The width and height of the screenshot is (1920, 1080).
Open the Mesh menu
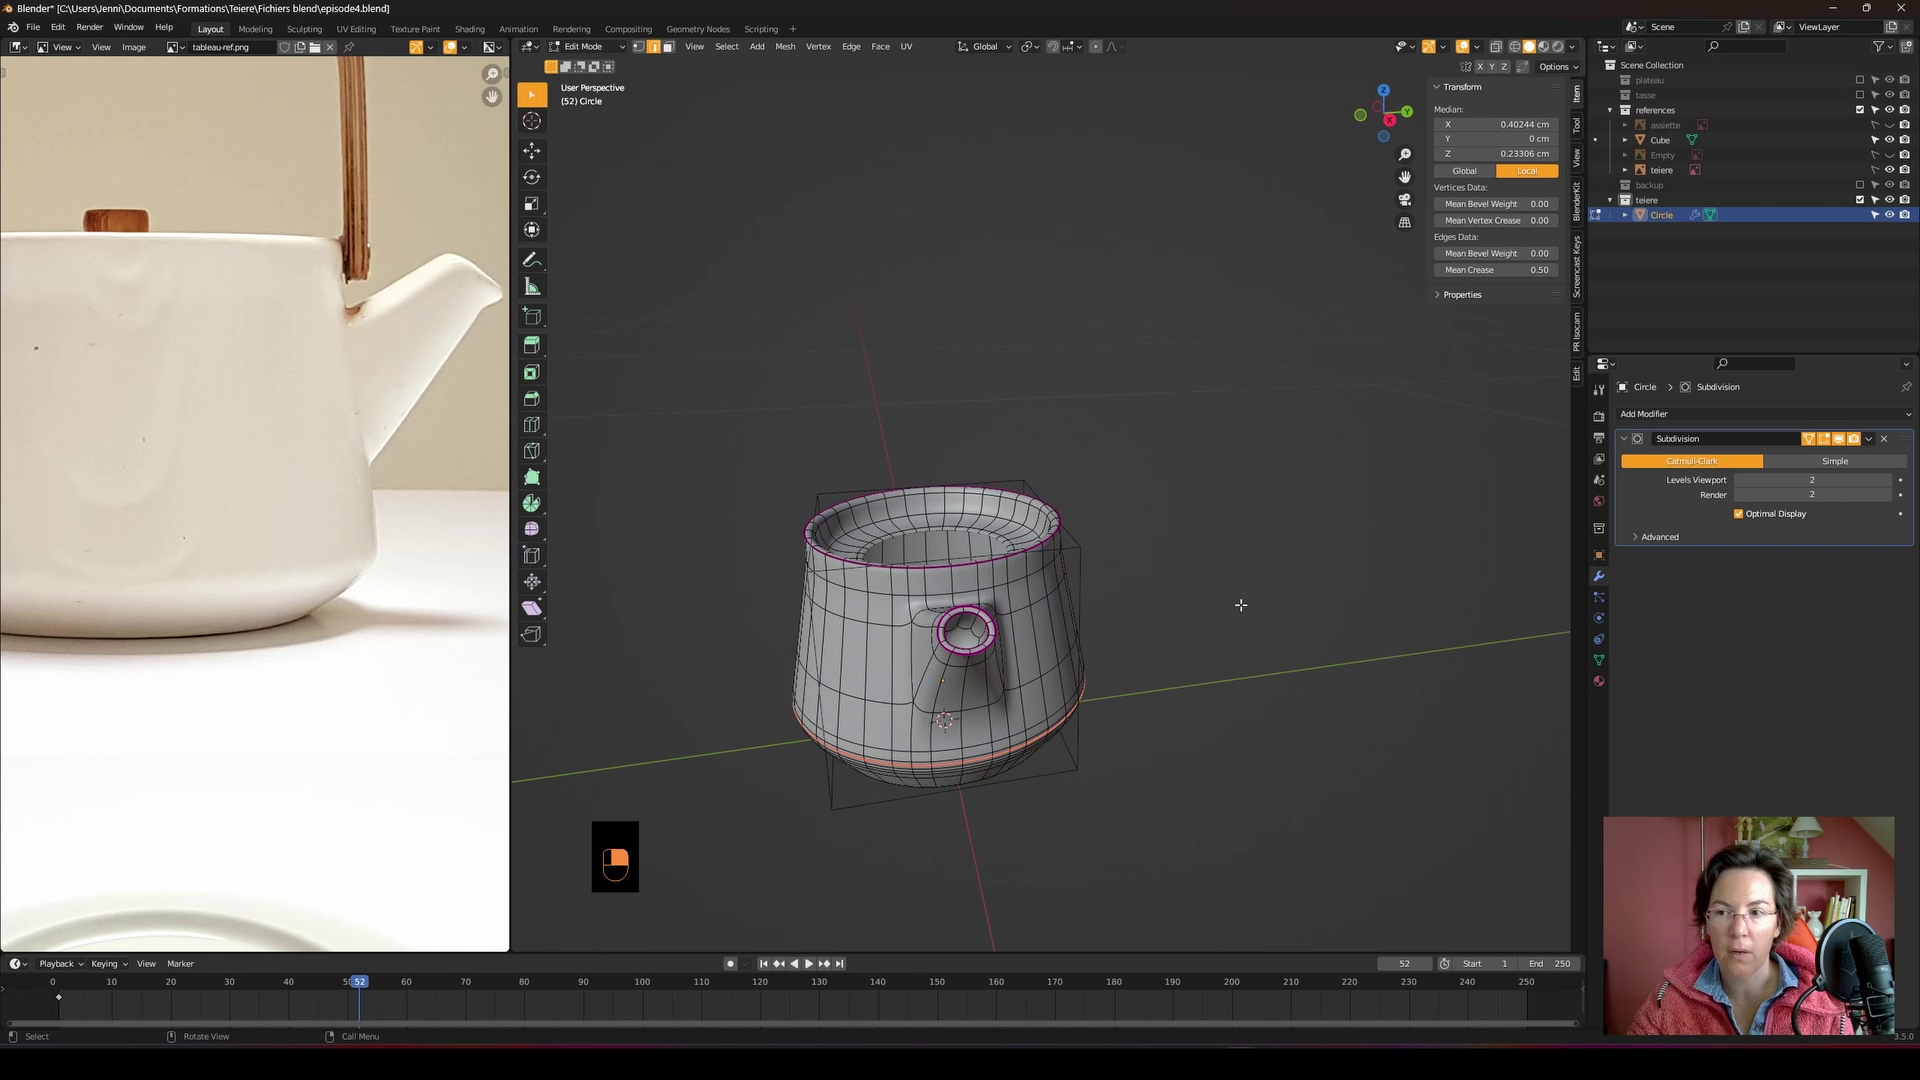(785, 47)
